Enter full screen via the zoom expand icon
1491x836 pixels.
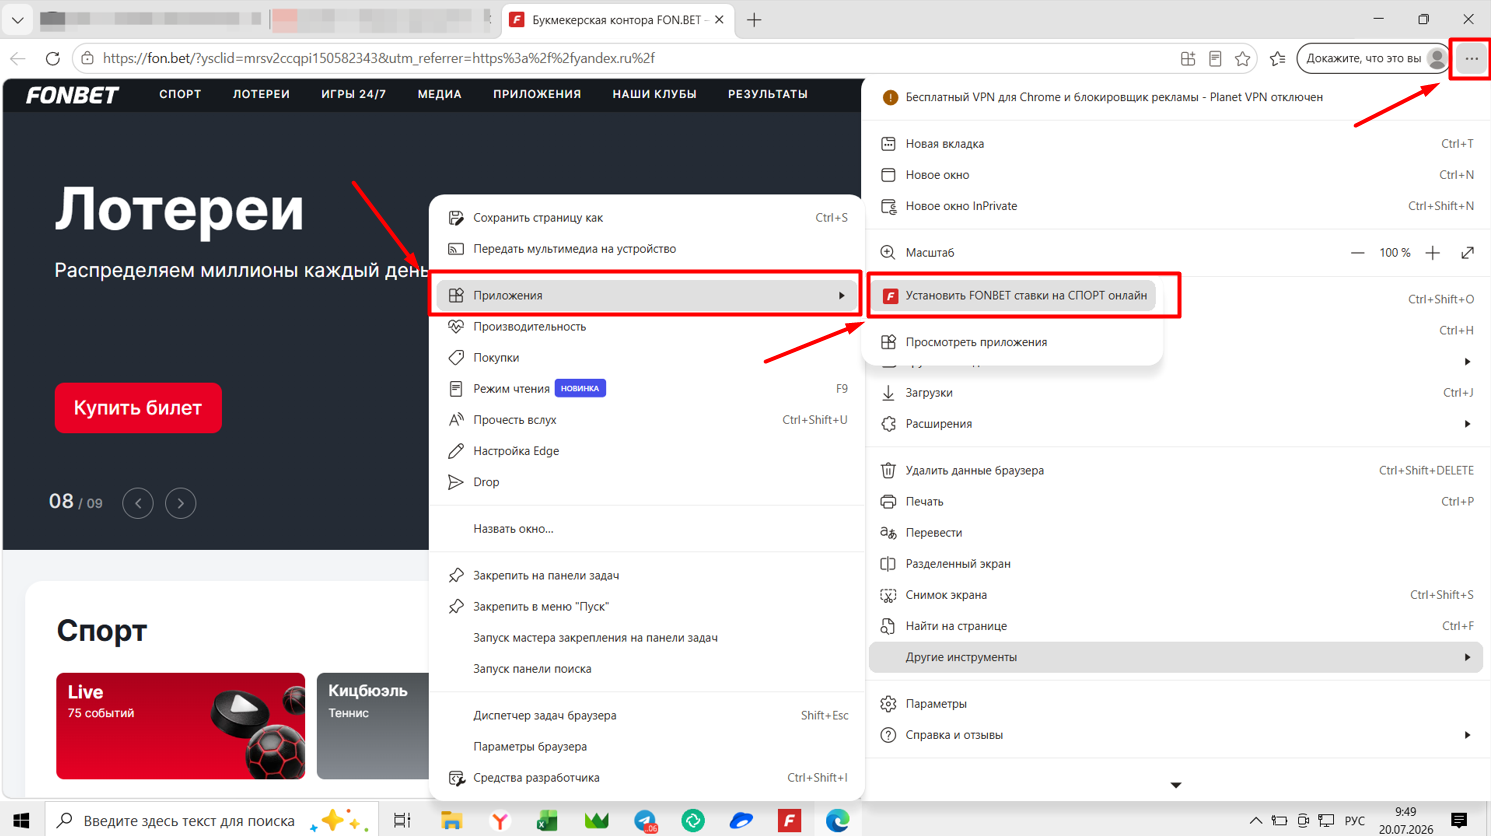pyautogui.click(x=1467, y=253)
